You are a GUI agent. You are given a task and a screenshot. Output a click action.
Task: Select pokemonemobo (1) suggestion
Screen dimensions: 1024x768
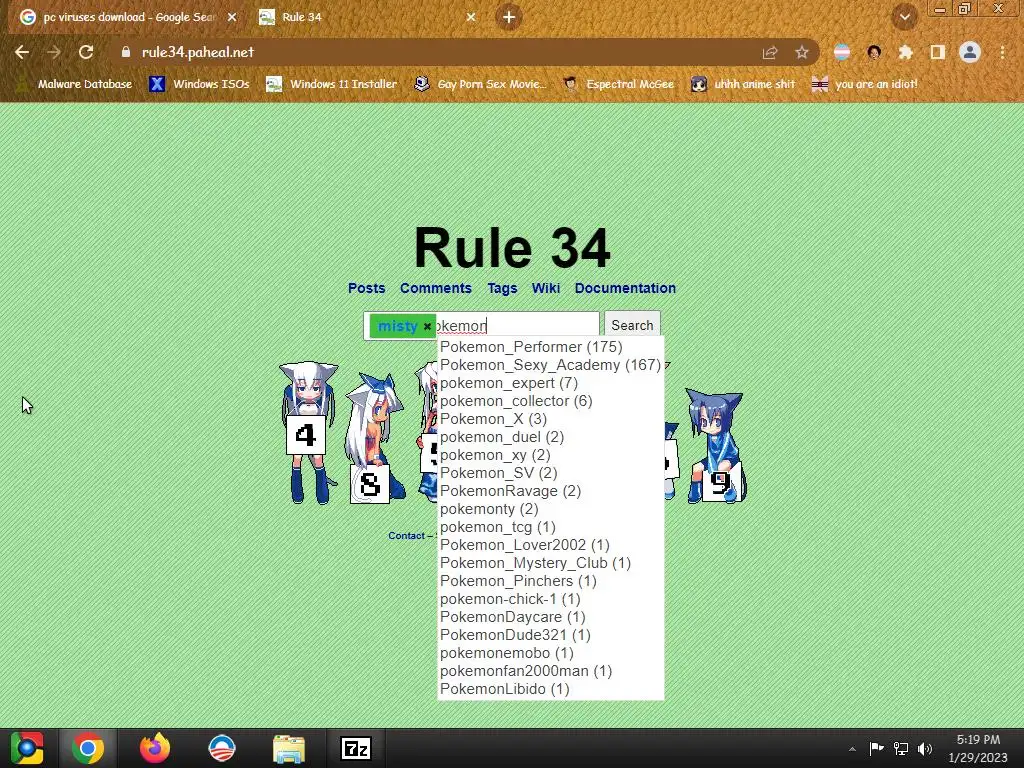551,653
